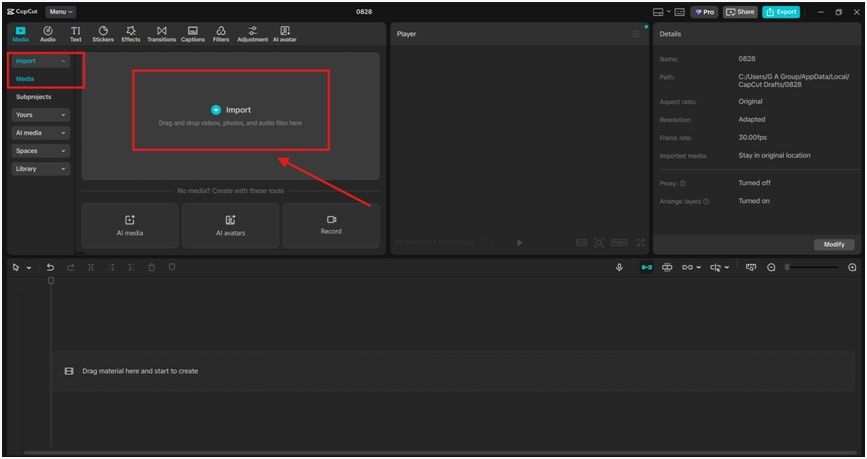Expand the preview axis dropdown arrow
Image resolution: width=867 pixels, height=459 pixels.
727,268
